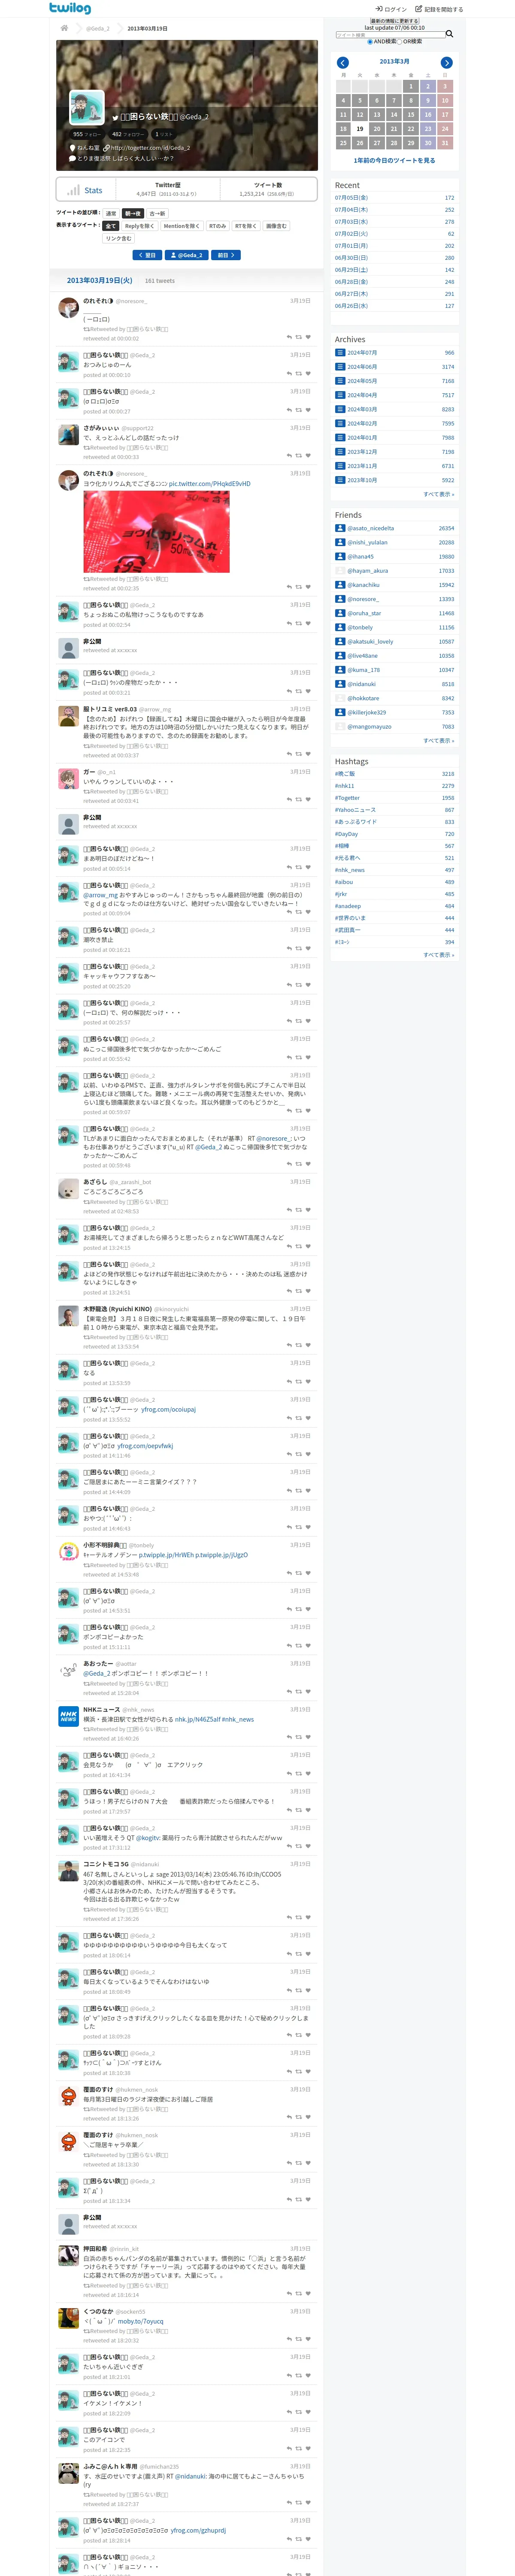The height and width of the screenshot is (2576, 515).
Task: Open 1年前の今日のツイートを見る link
Action: pyautogui.click(x=394, y=160)
